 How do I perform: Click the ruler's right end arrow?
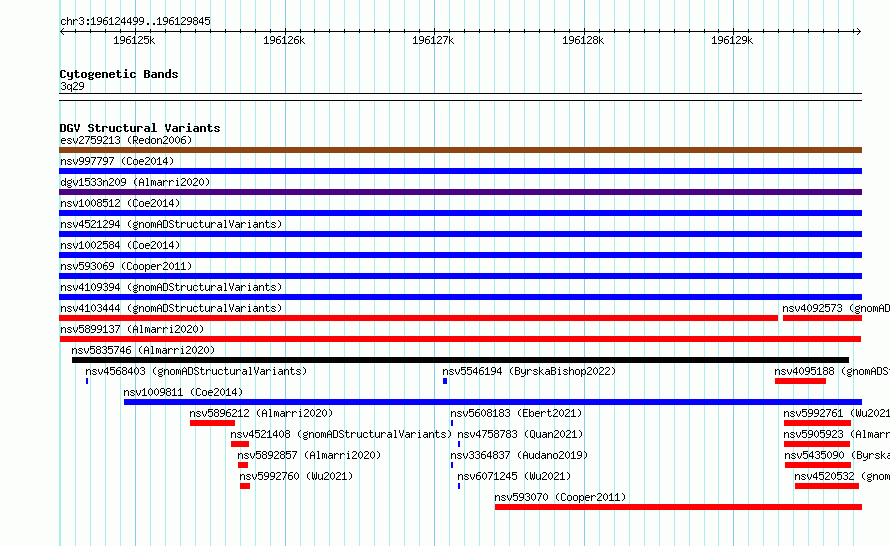[858, 31]
